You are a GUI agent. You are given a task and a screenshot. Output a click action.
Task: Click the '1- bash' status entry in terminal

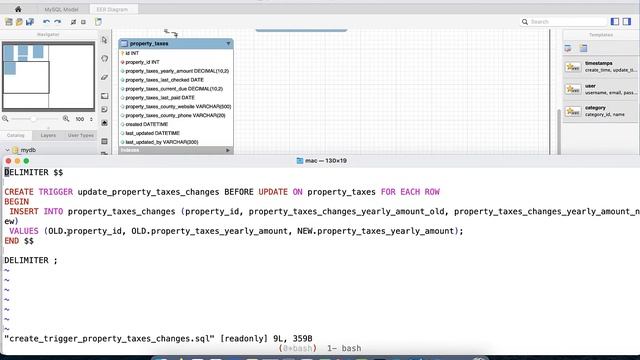coord(344,349)
